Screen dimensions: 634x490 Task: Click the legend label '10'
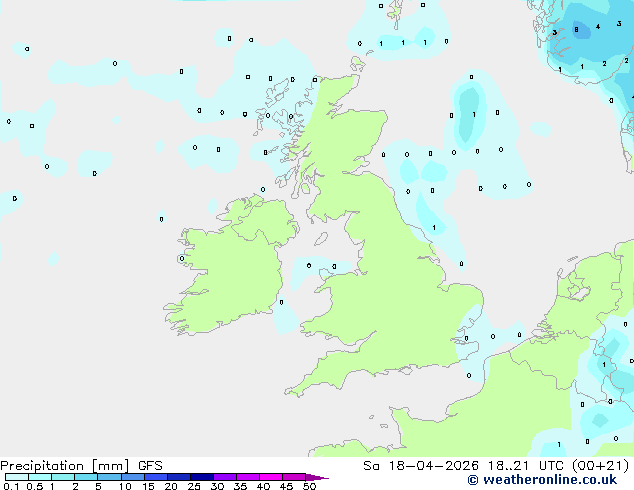click(x=125, y=486)
